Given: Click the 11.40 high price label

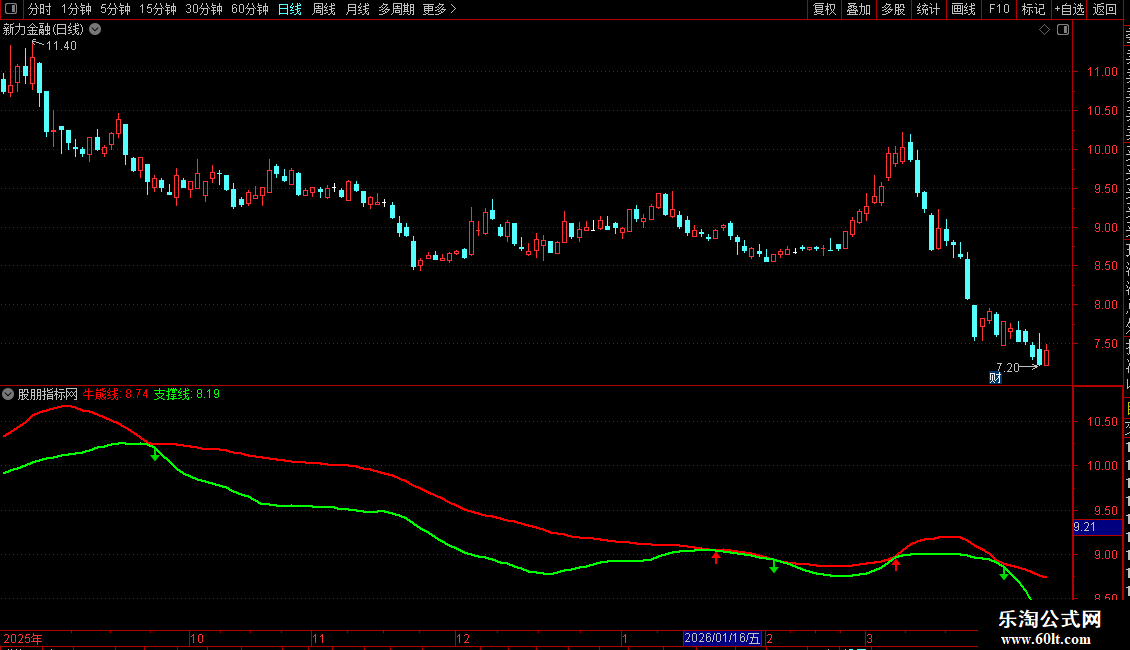Looking at the screenshot, I should tap(61, 46).
